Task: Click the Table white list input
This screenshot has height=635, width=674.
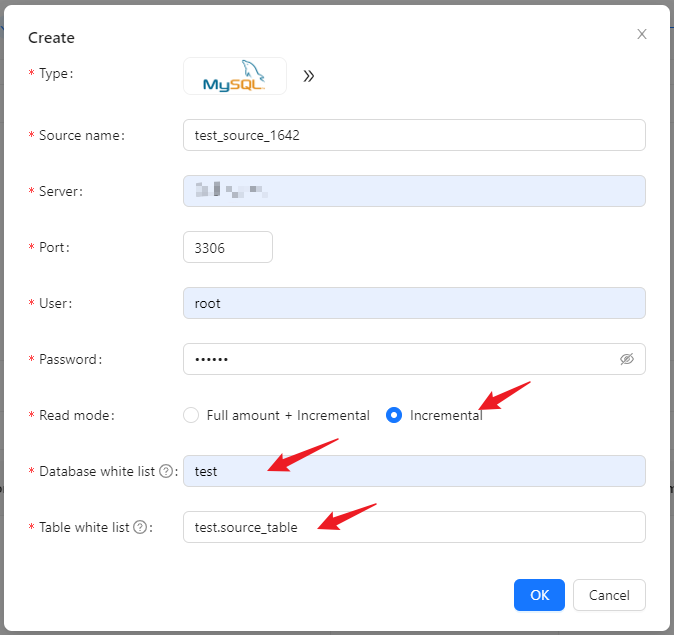Action: 414,527
